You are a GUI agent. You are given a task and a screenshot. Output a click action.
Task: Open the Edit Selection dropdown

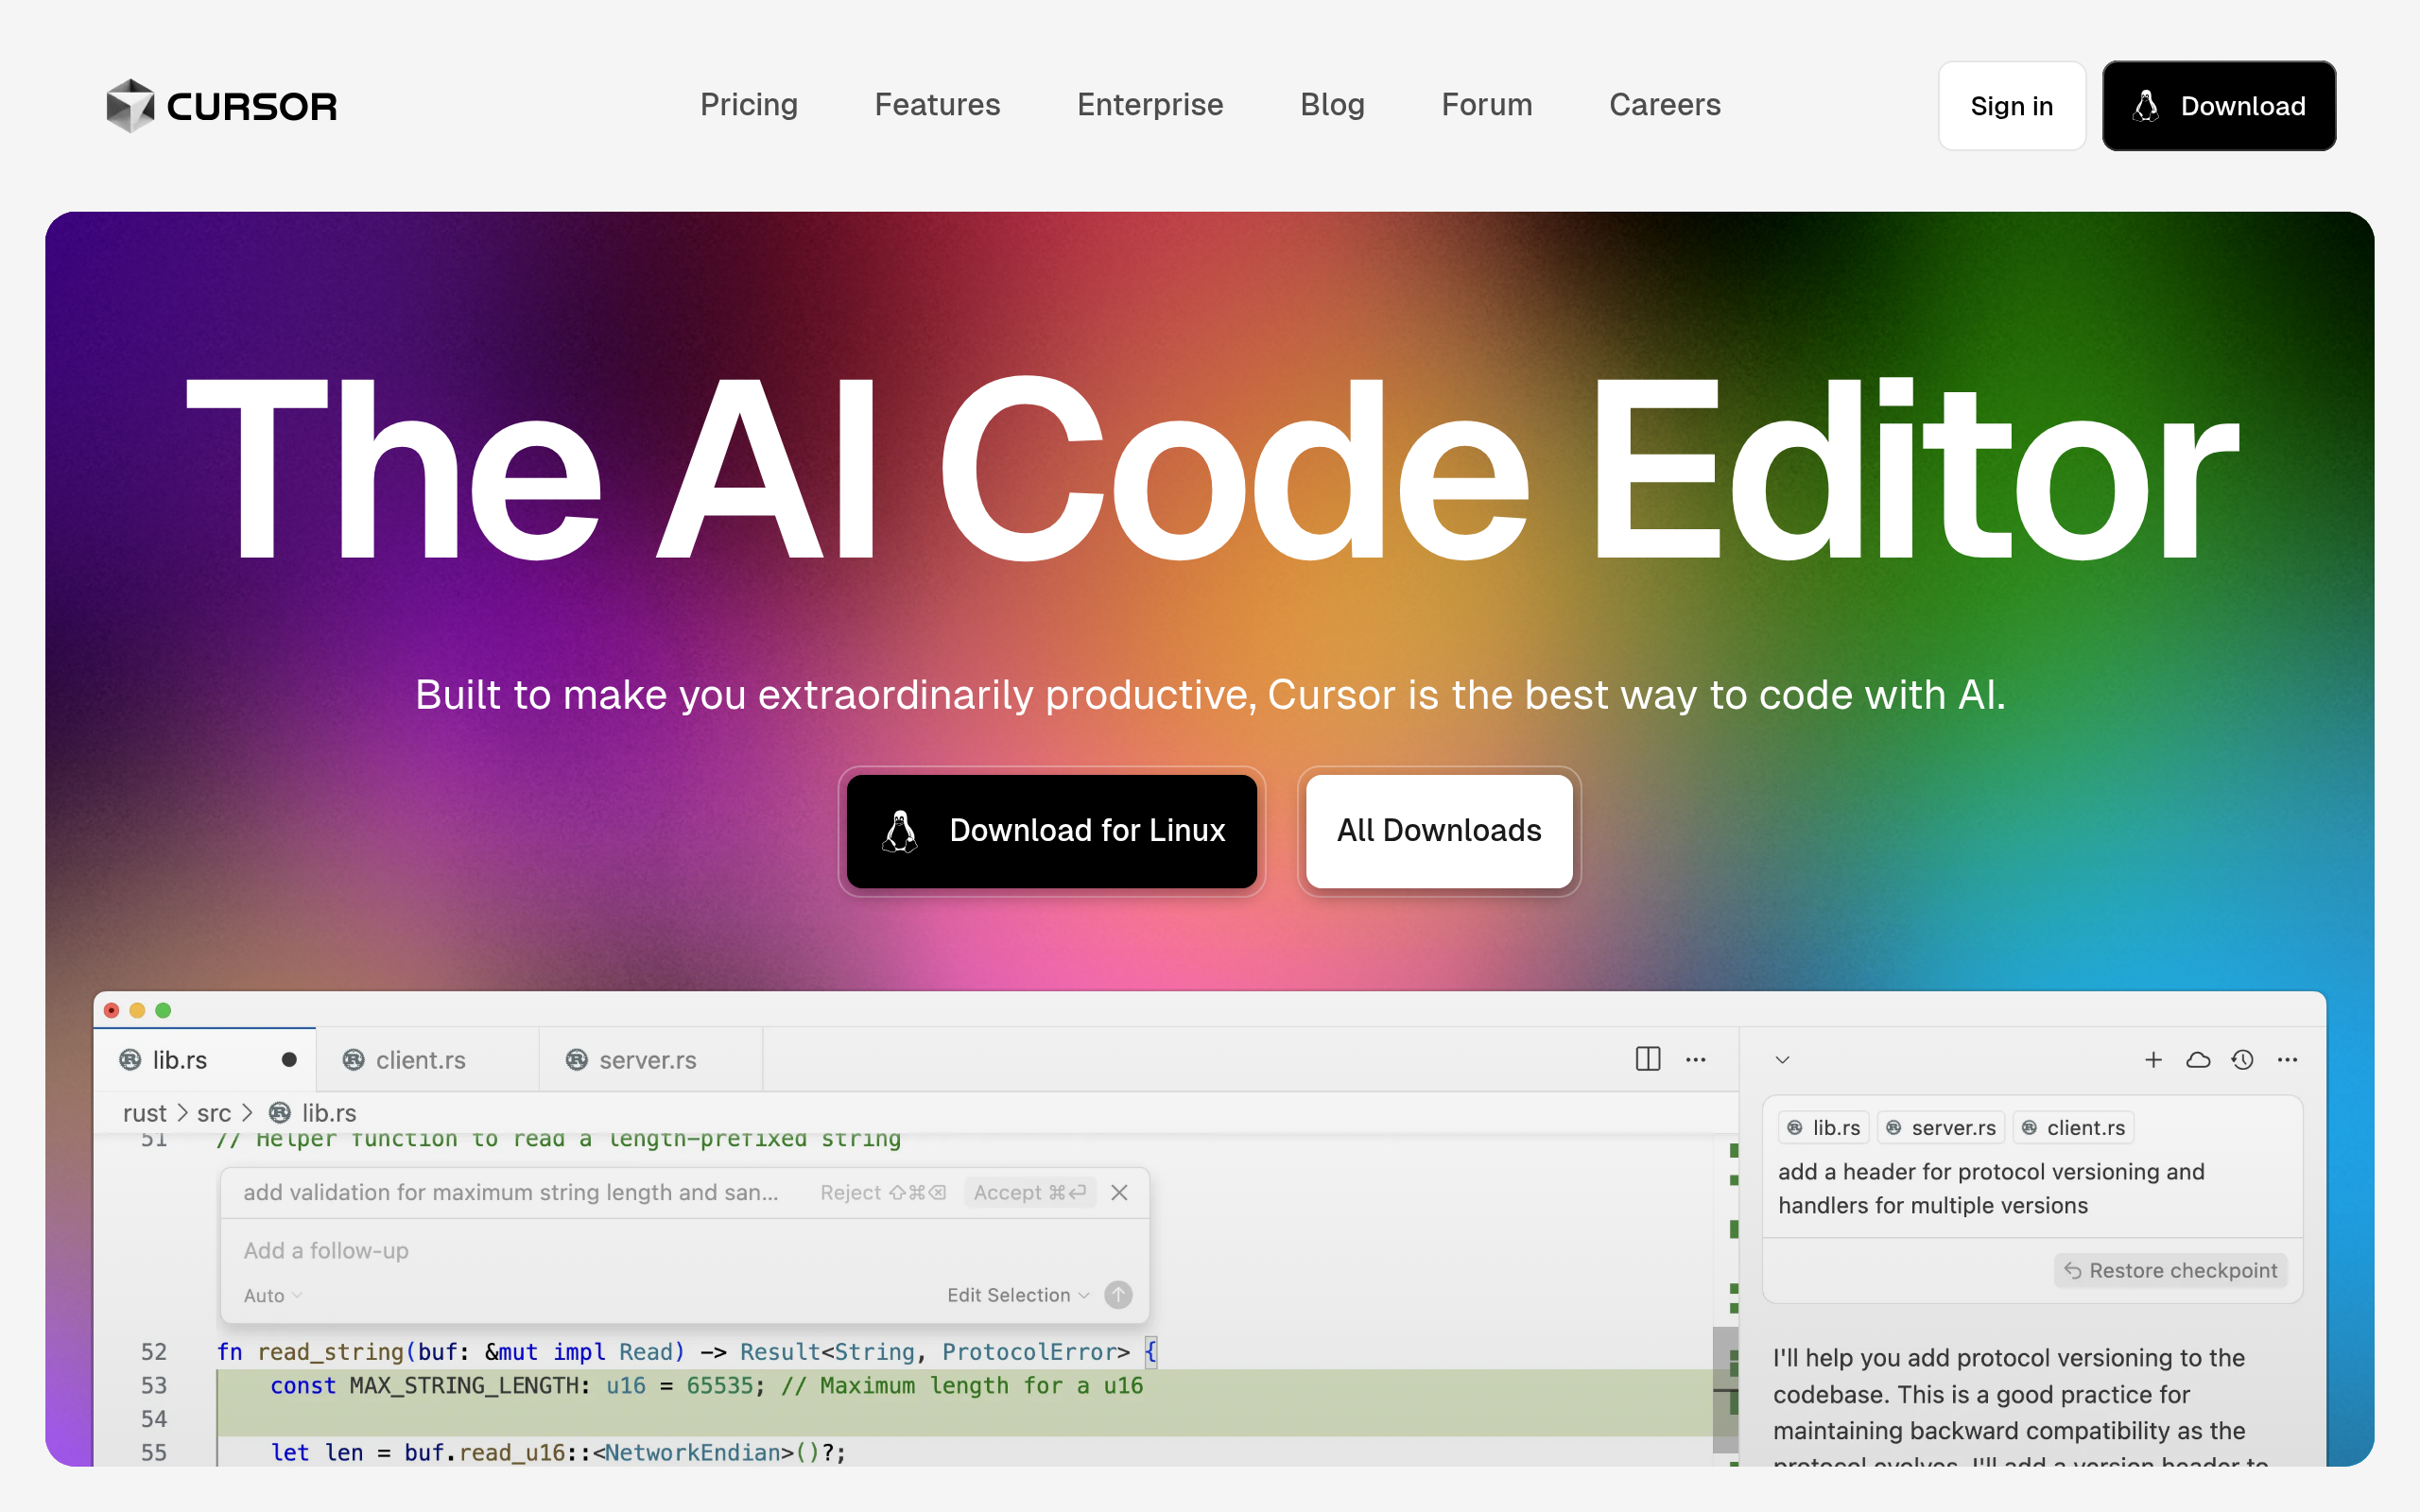click(1018, 1295)
